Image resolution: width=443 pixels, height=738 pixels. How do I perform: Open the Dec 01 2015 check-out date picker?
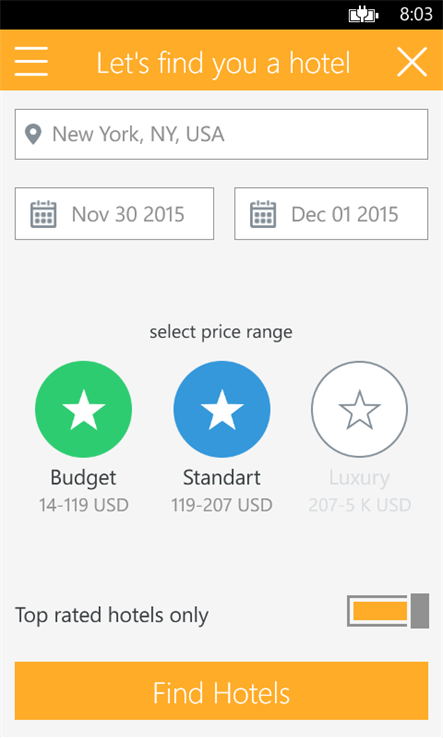[331, 214]
